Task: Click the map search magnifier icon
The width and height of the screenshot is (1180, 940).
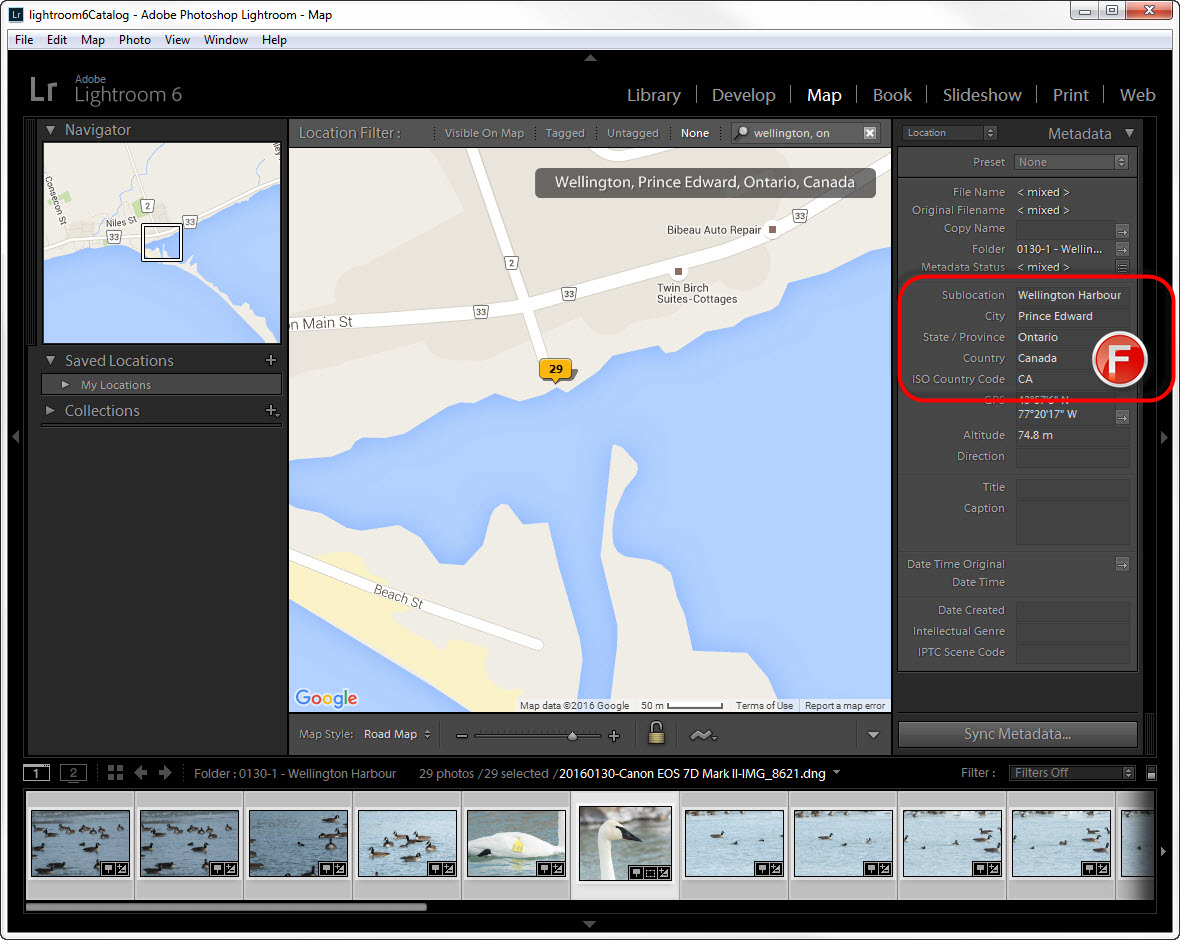Action: [x=742, y=132]
